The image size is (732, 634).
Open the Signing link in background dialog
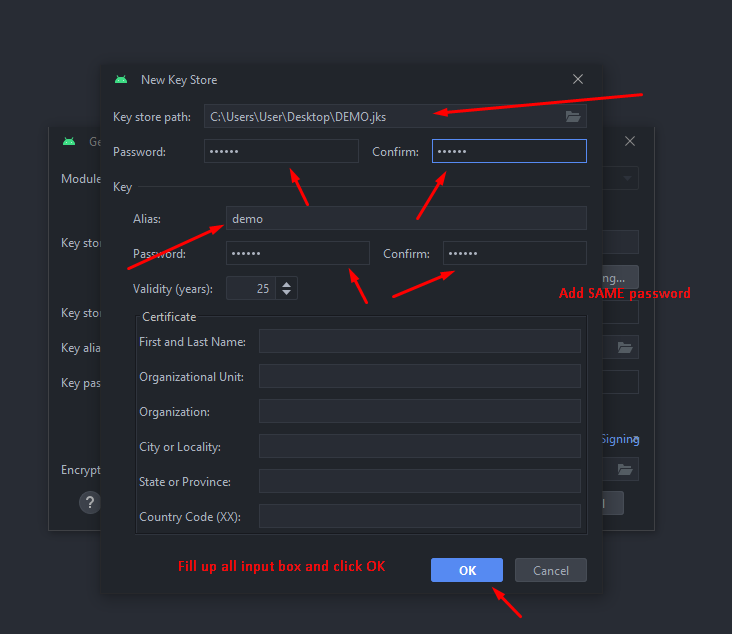620,439
